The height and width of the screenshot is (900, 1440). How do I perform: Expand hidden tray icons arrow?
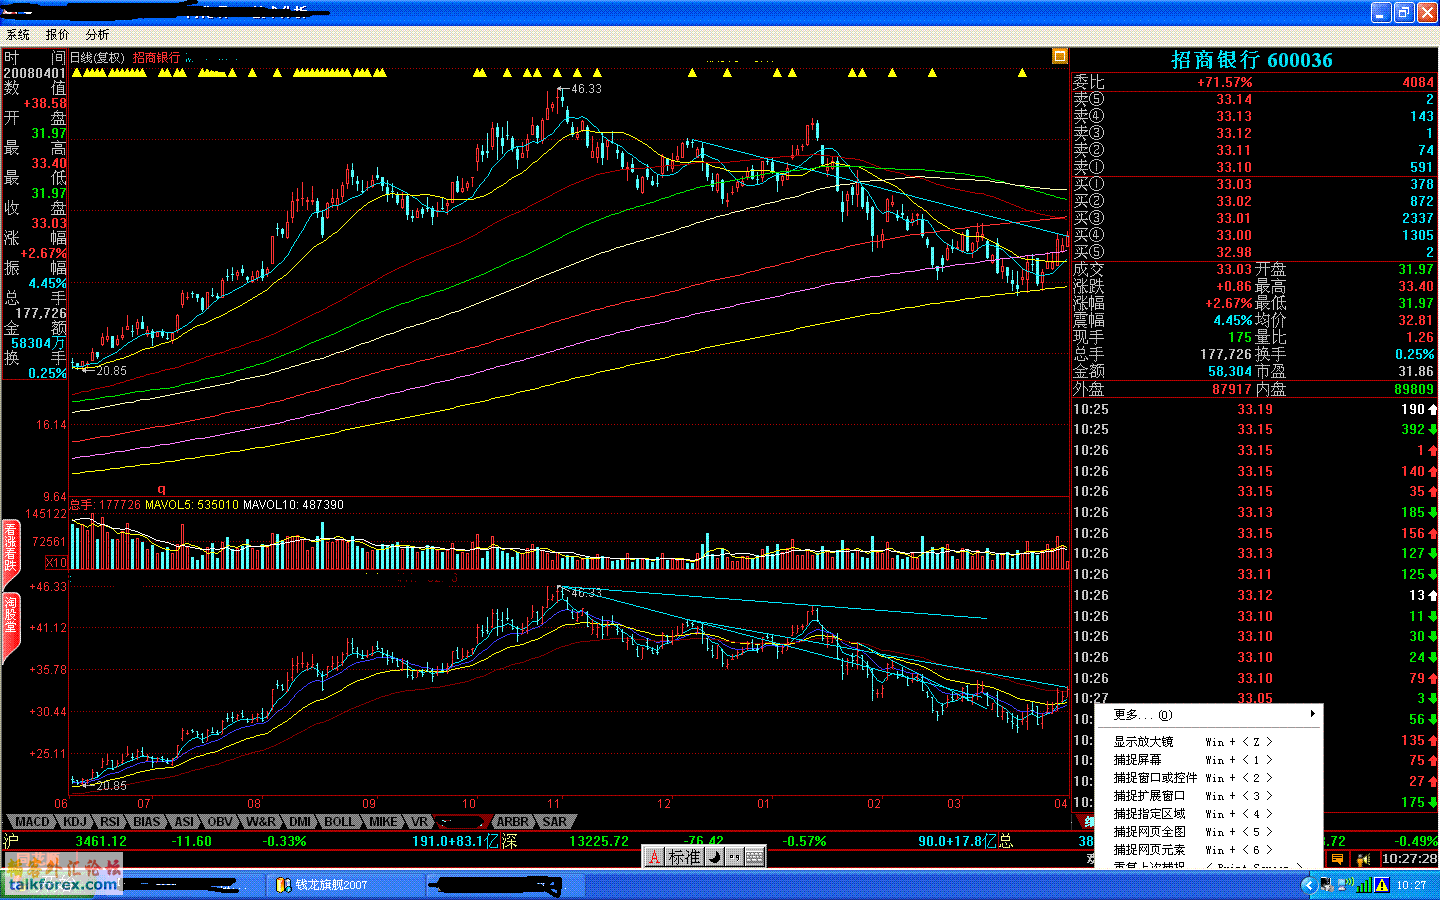(1308, 885)
